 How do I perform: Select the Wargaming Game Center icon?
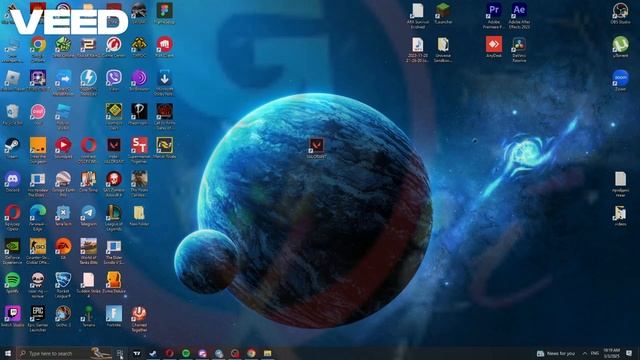click(114, 45)
